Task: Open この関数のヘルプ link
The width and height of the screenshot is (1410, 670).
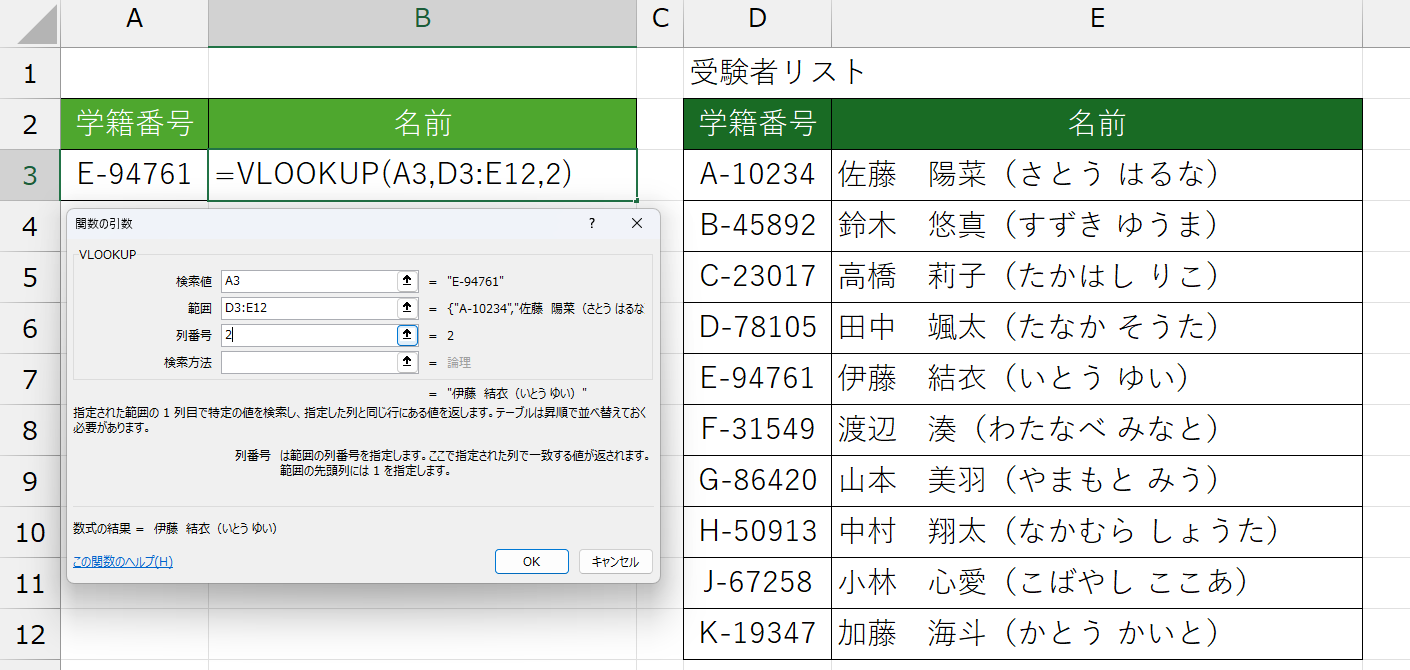Action: click(x=123, y=562)
